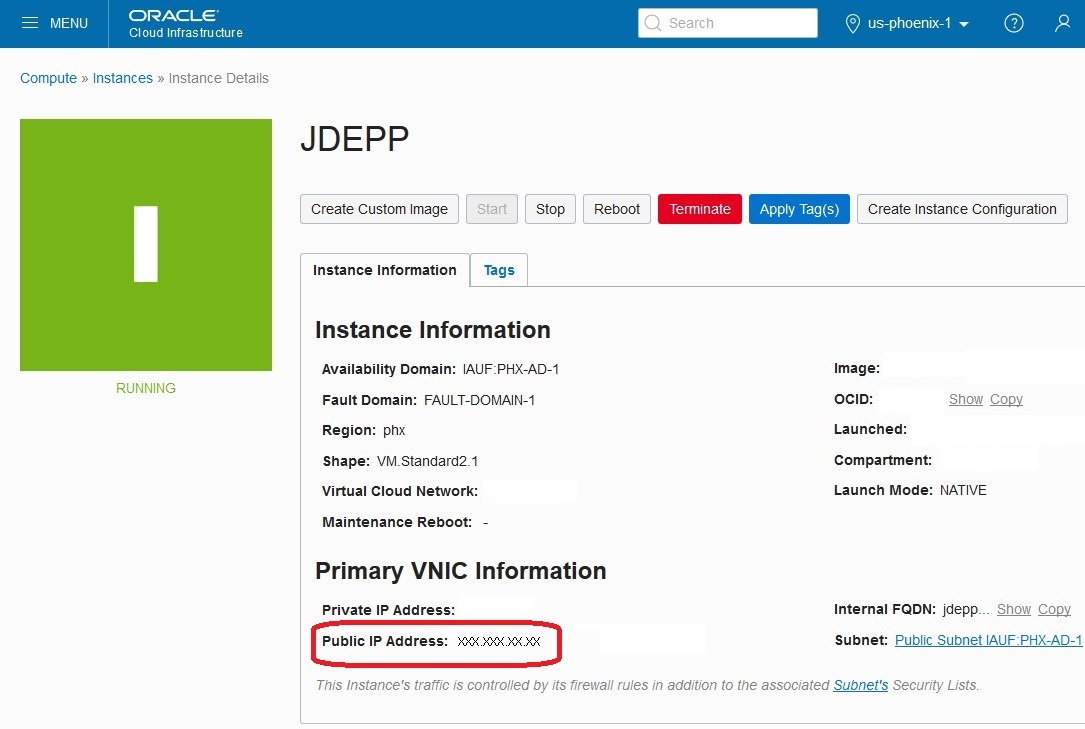Stop the JDEPP instance

click(550, 209)
